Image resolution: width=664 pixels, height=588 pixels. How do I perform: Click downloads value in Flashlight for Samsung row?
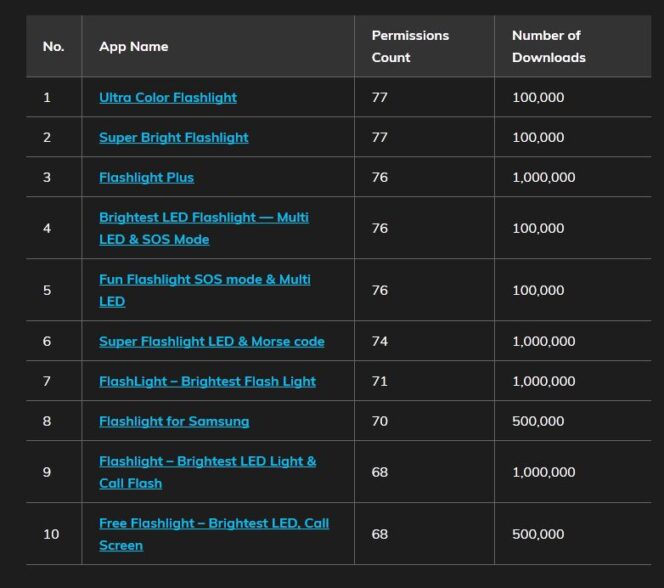point(538,422)
